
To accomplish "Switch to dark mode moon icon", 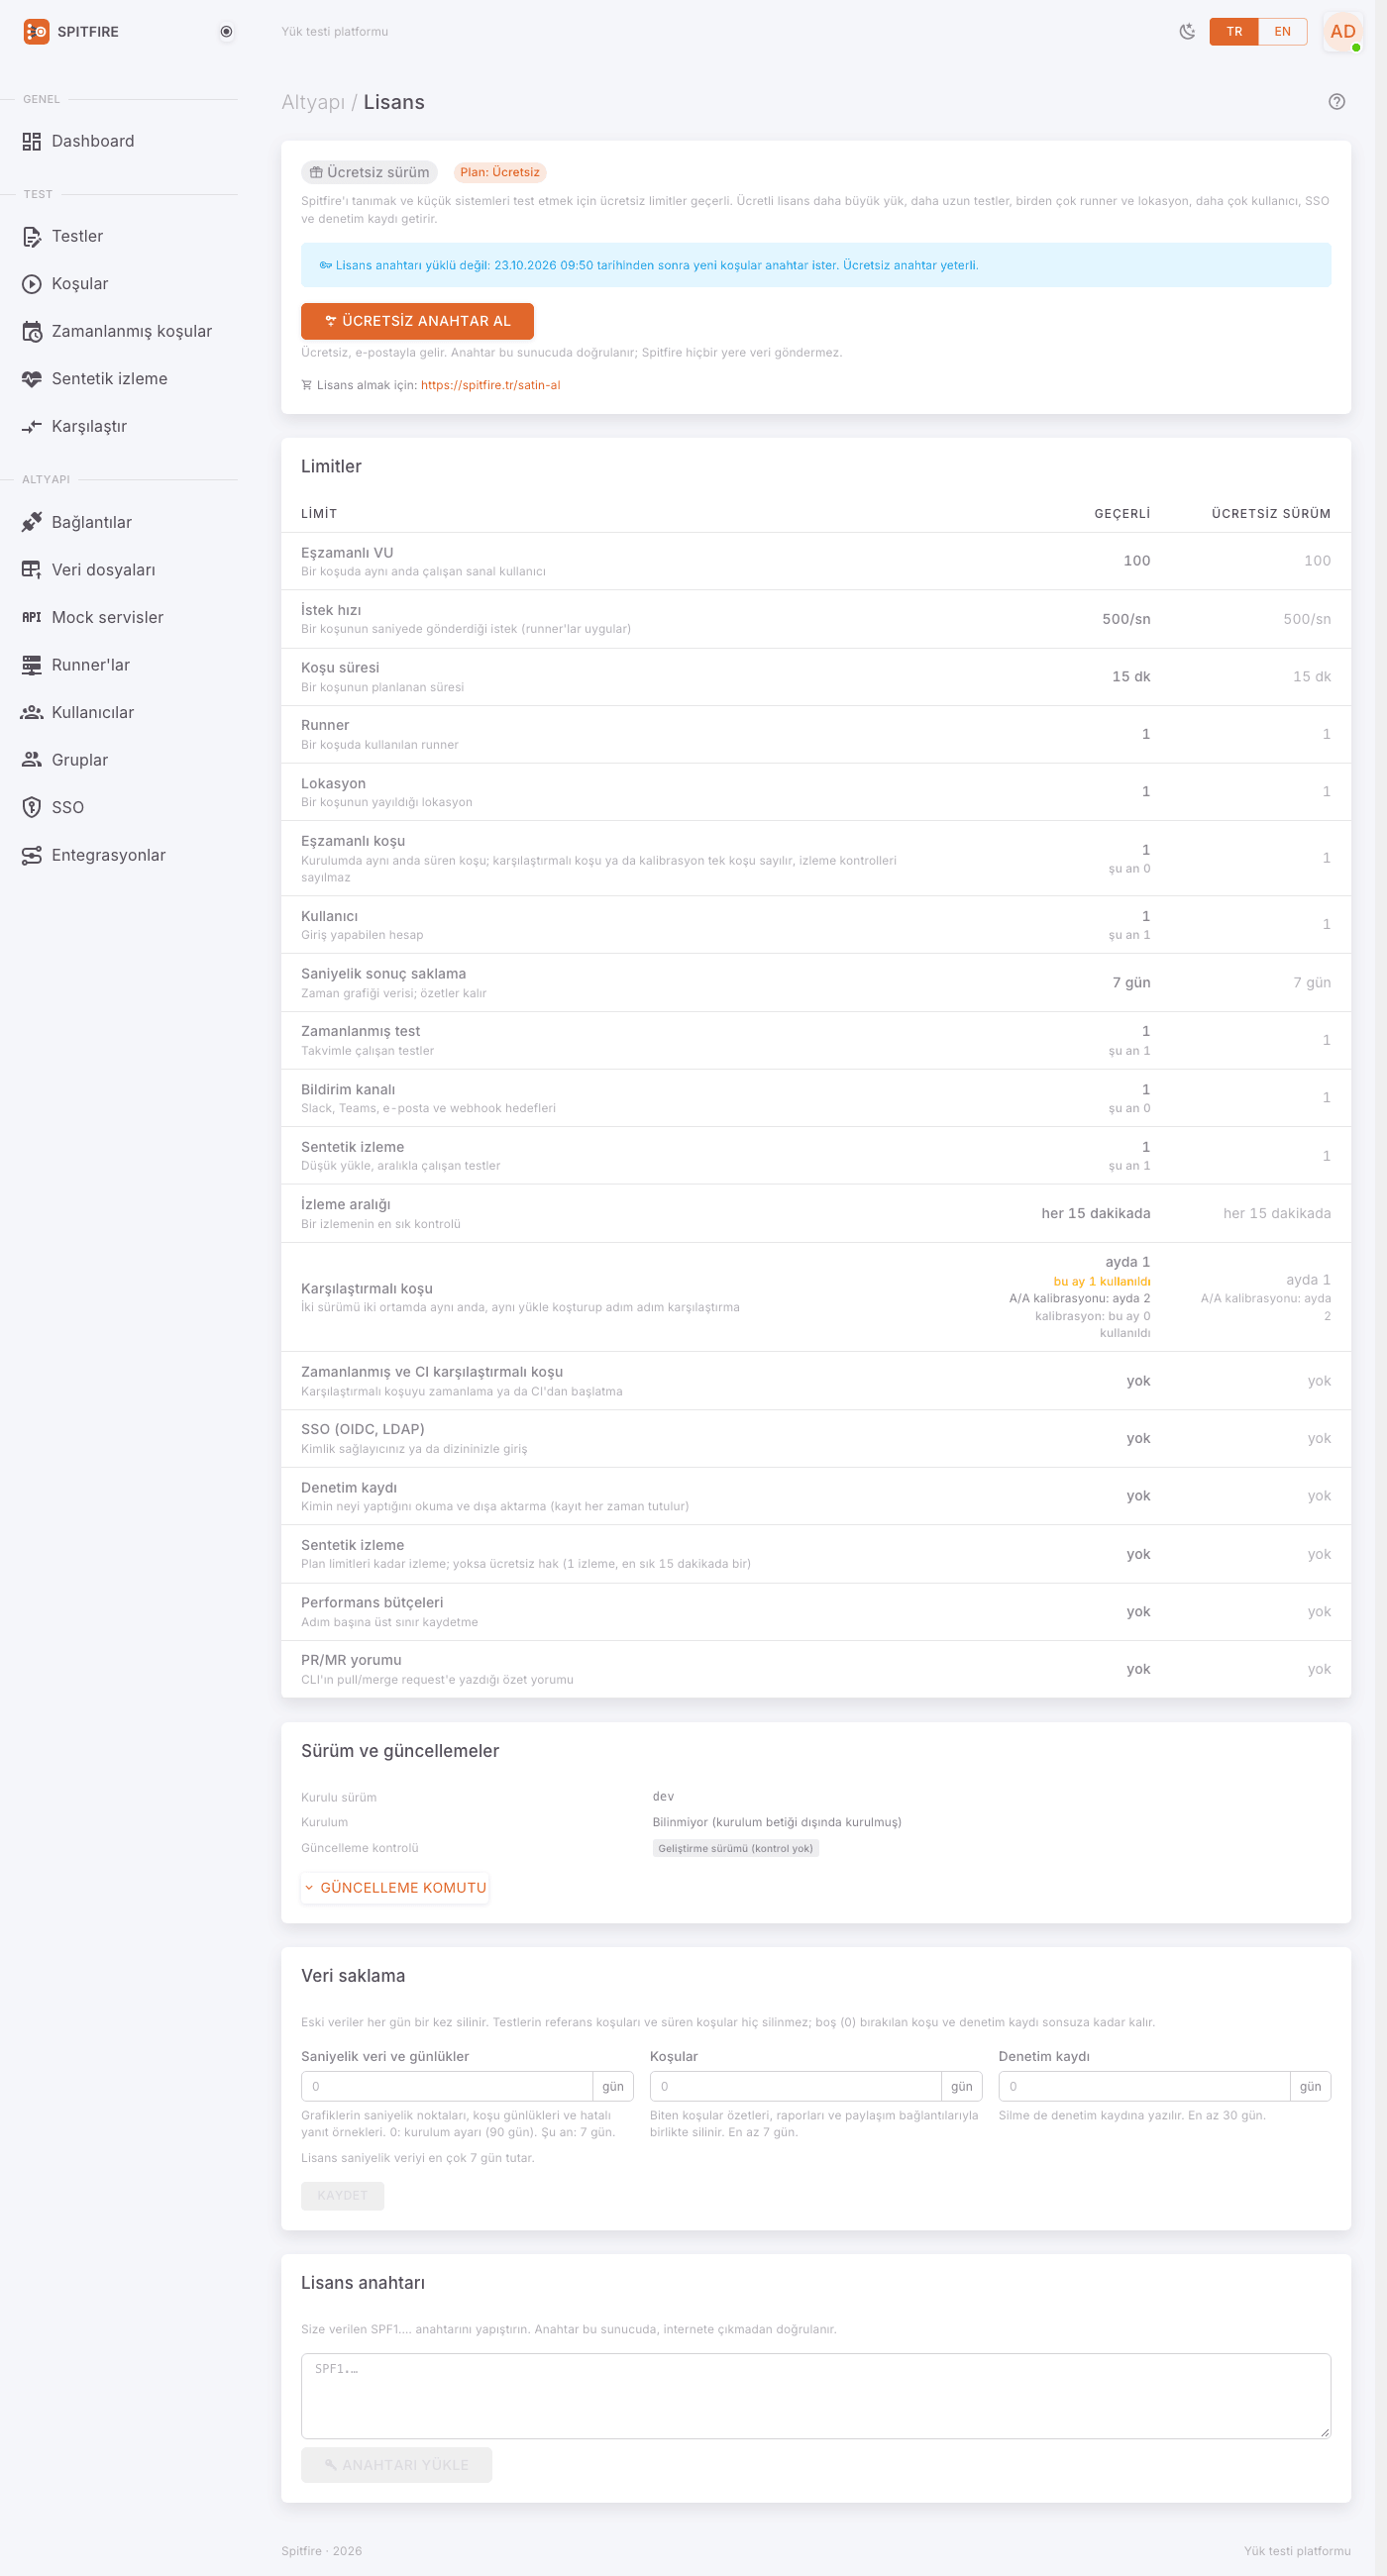I will pyautogui.click(x=1187, y=32).
